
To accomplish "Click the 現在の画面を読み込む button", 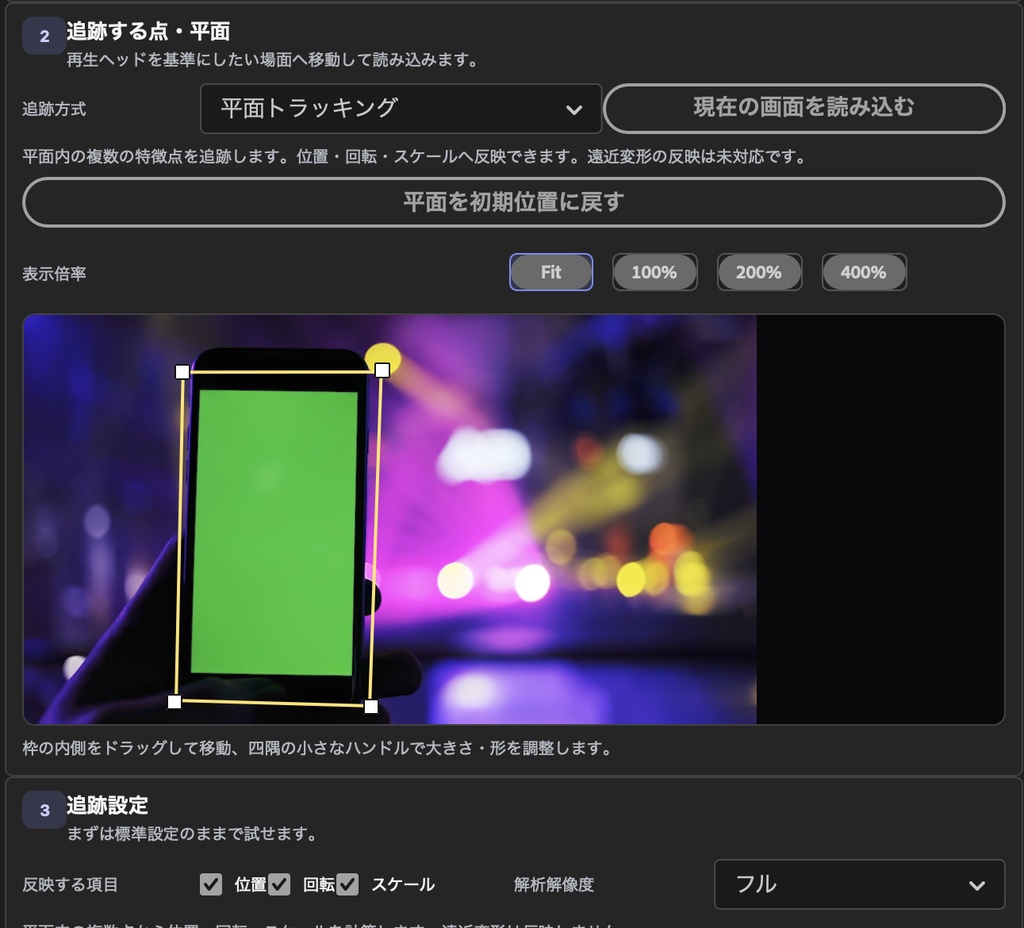I will pyautogui.click(x=804, y=108).
